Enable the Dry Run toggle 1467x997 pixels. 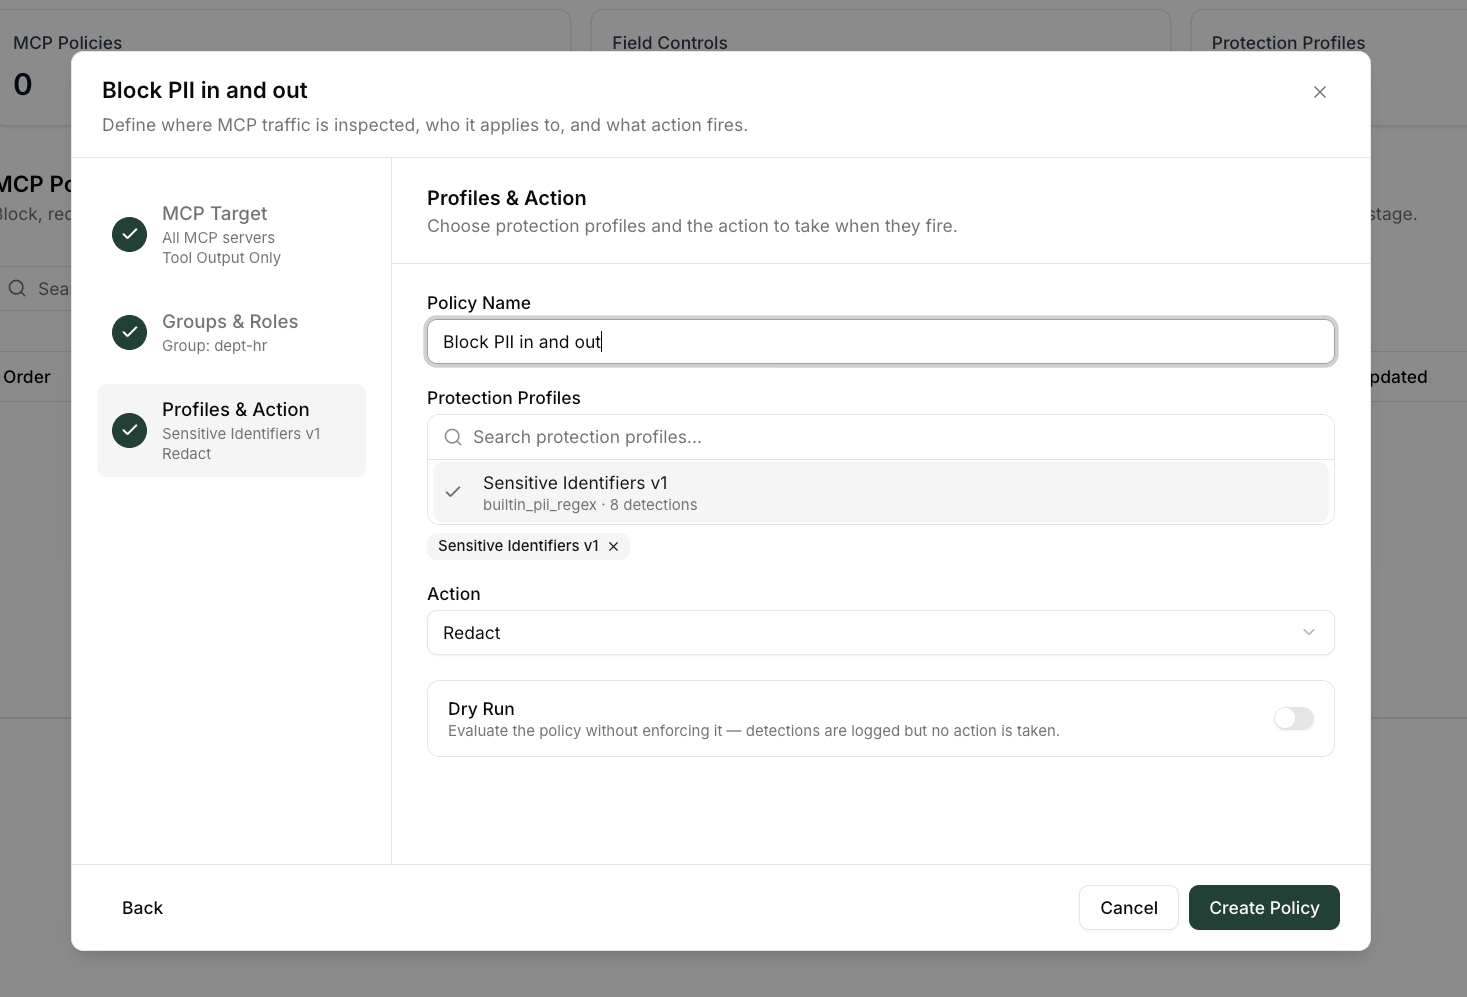1293,718
